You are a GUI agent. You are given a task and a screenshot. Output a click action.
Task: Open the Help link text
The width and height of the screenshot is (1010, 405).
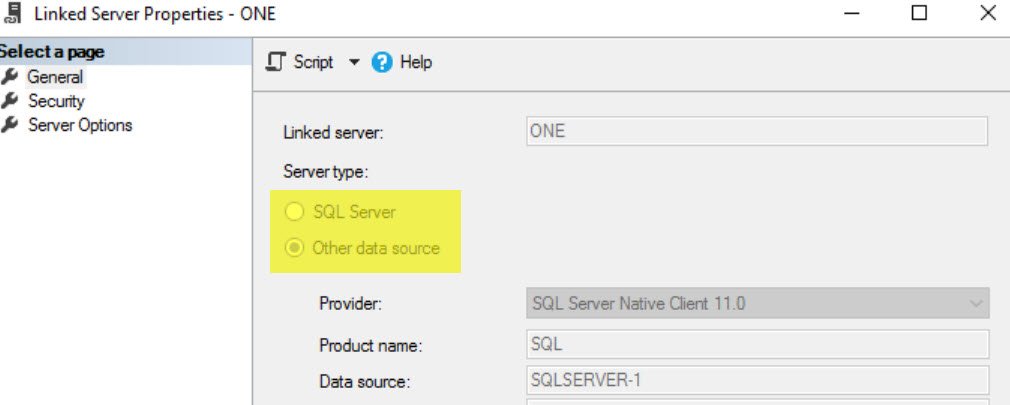[416, 62]
